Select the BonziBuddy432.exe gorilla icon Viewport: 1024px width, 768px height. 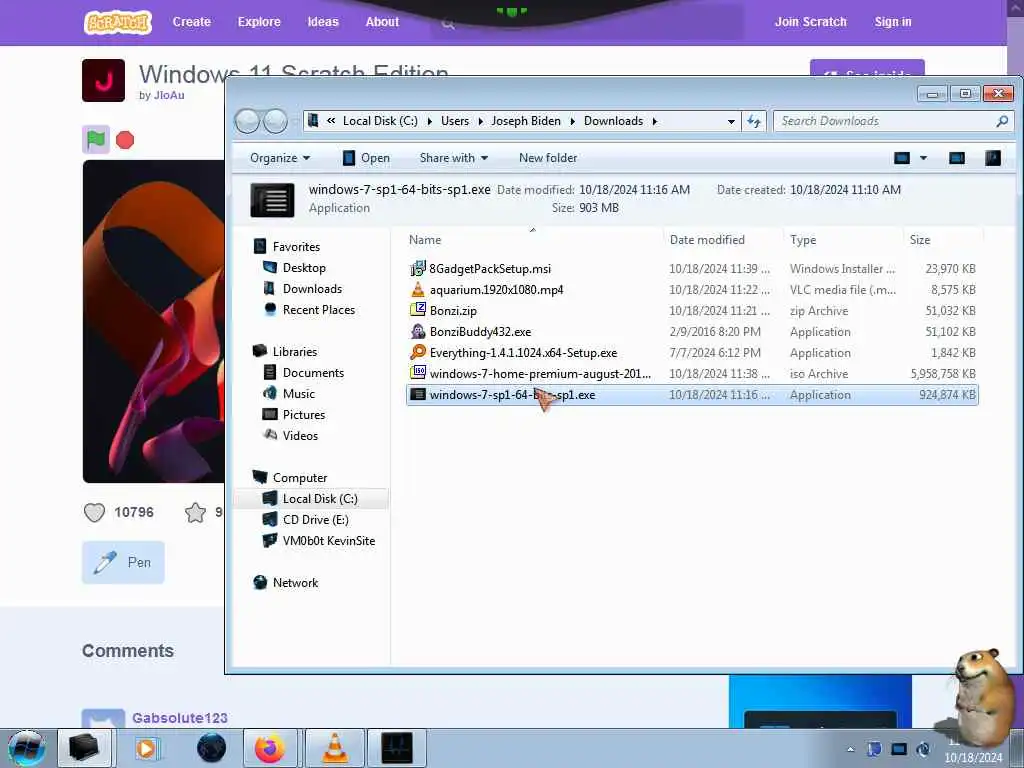[x=418, y=331]
